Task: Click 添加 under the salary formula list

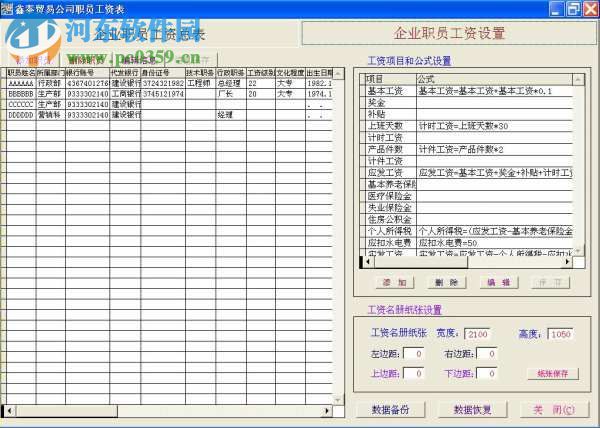Action: 395,283
